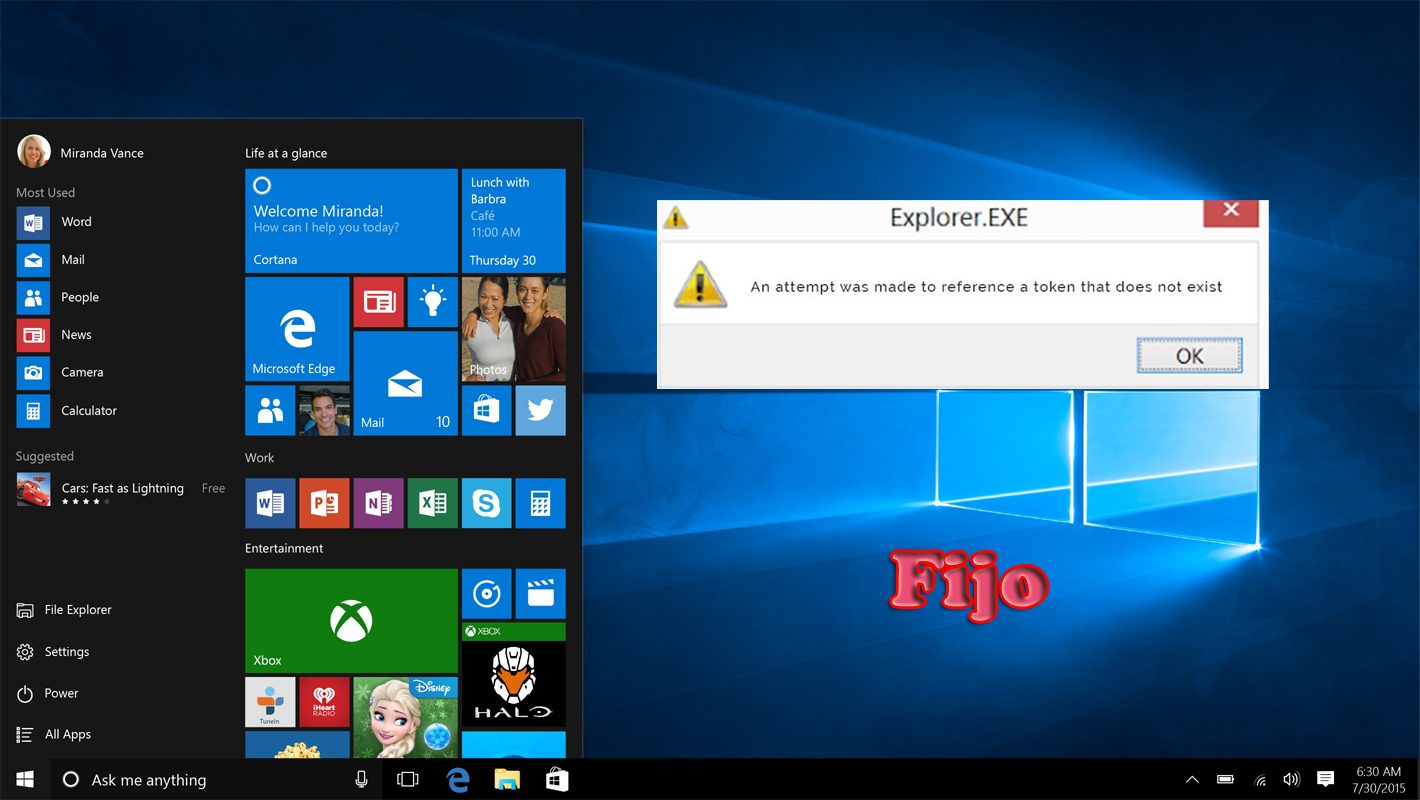Open File Explorer from the taskbar
The width and height of the screenshot is (1420, 800).
tap(507, 780)
